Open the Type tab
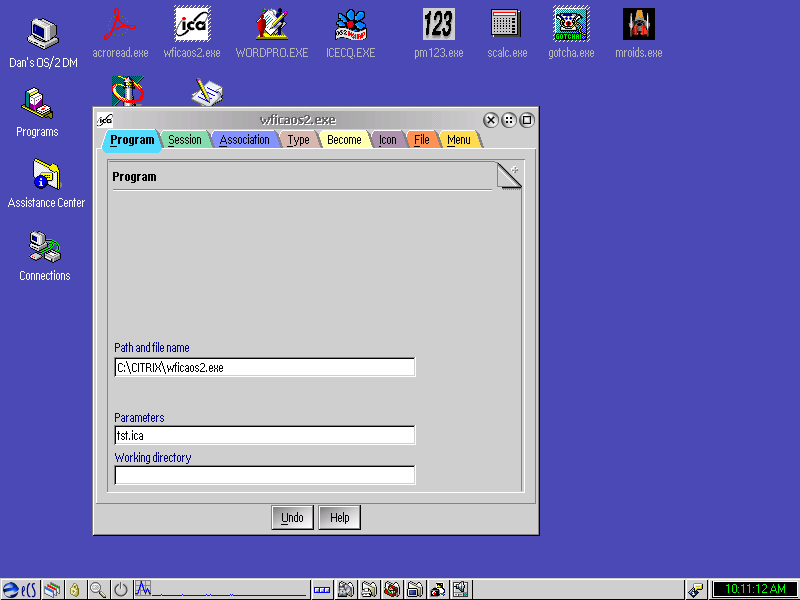The height and width of the screenshot is (600, 800). pos(298,140)
